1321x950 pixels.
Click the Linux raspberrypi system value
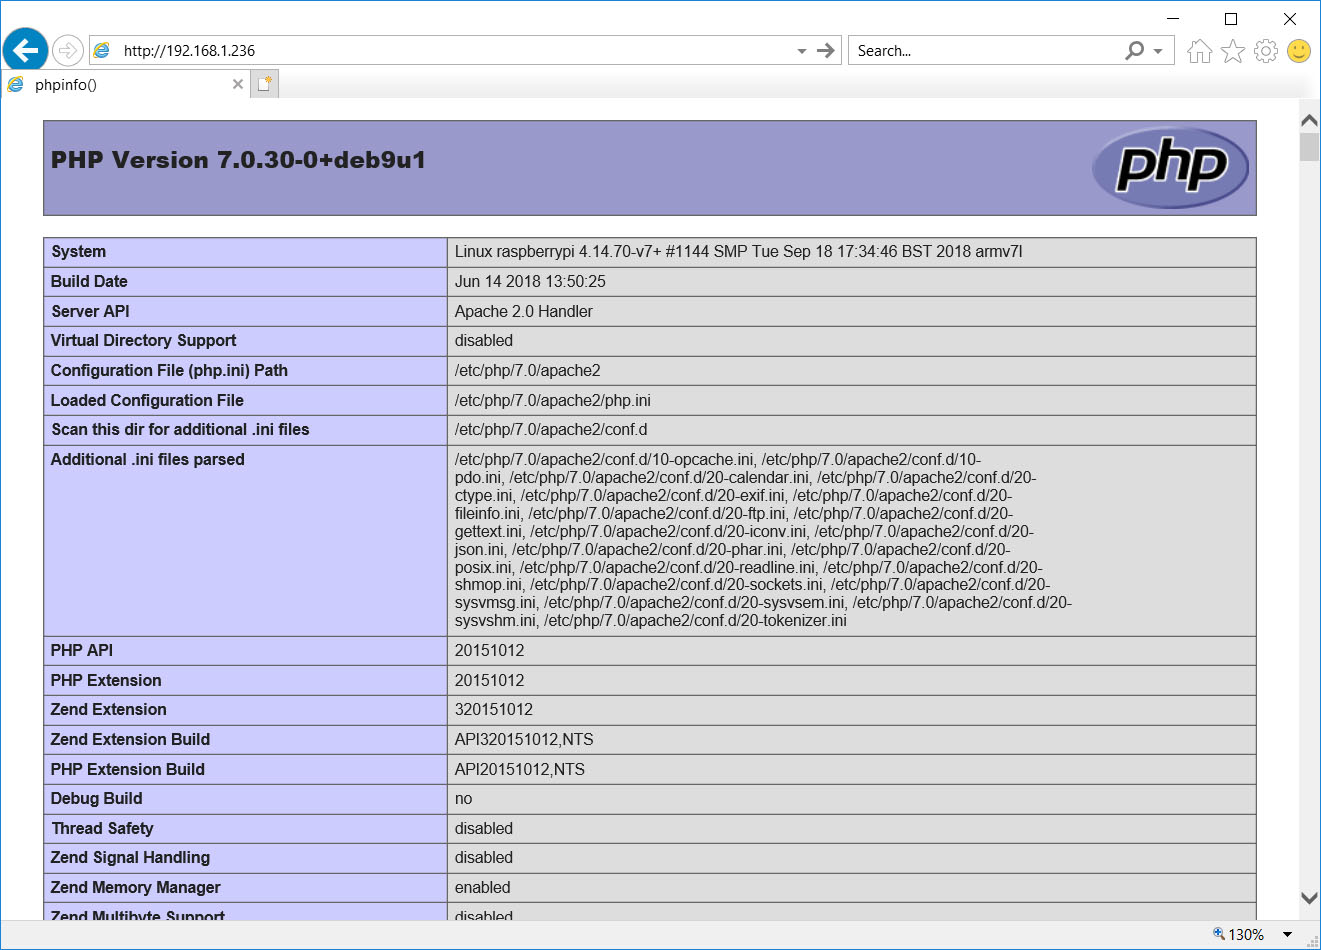pyautogui.click(x=738, y=252)
